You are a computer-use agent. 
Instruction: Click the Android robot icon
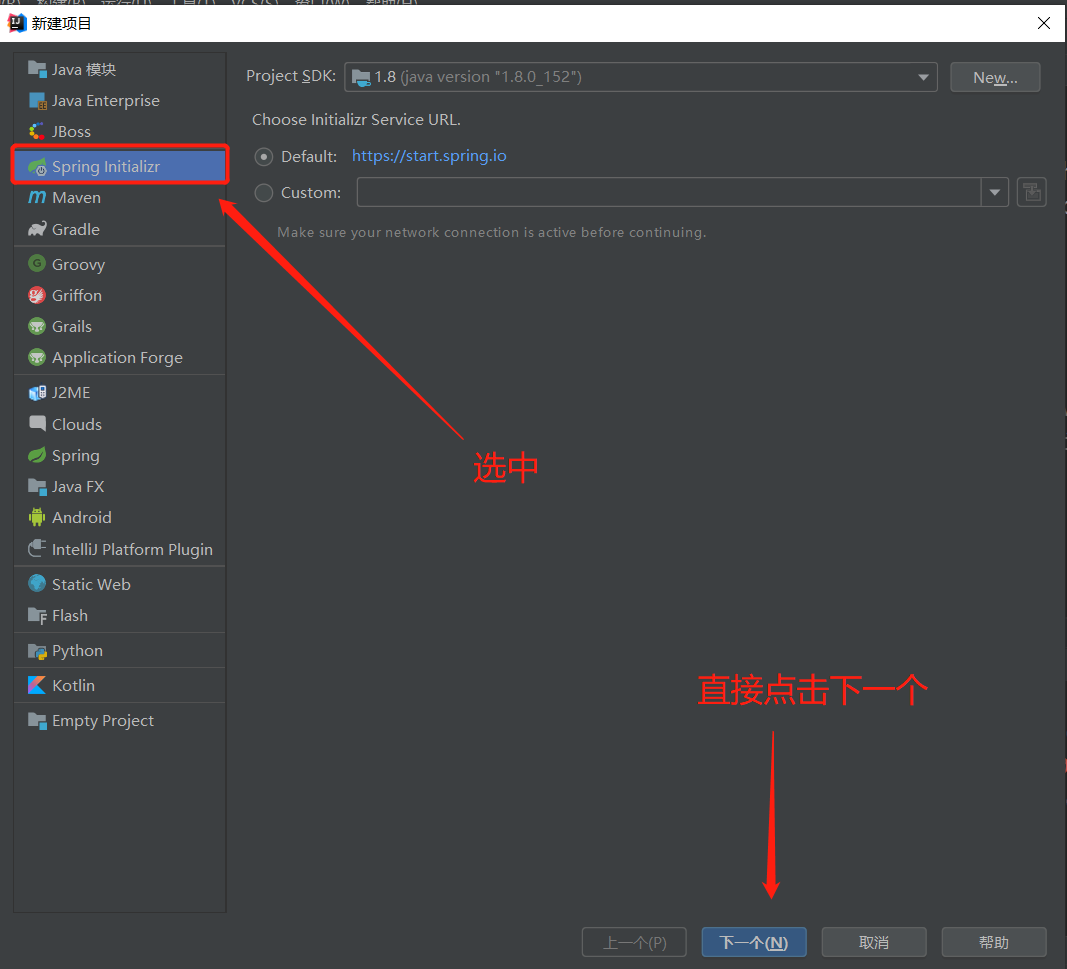tap(37, 517)
